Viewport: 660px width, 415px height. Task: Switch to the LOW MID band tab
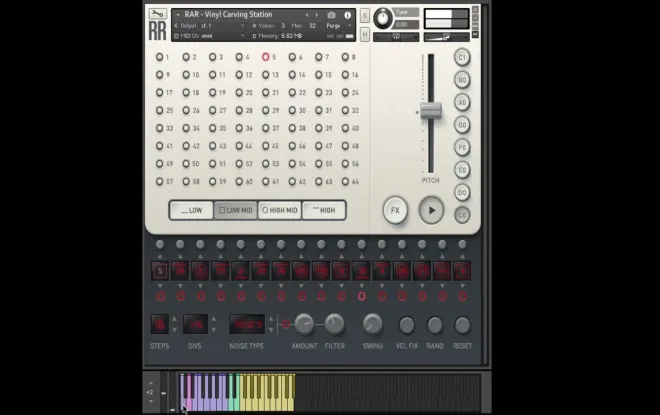click(236, 210)
